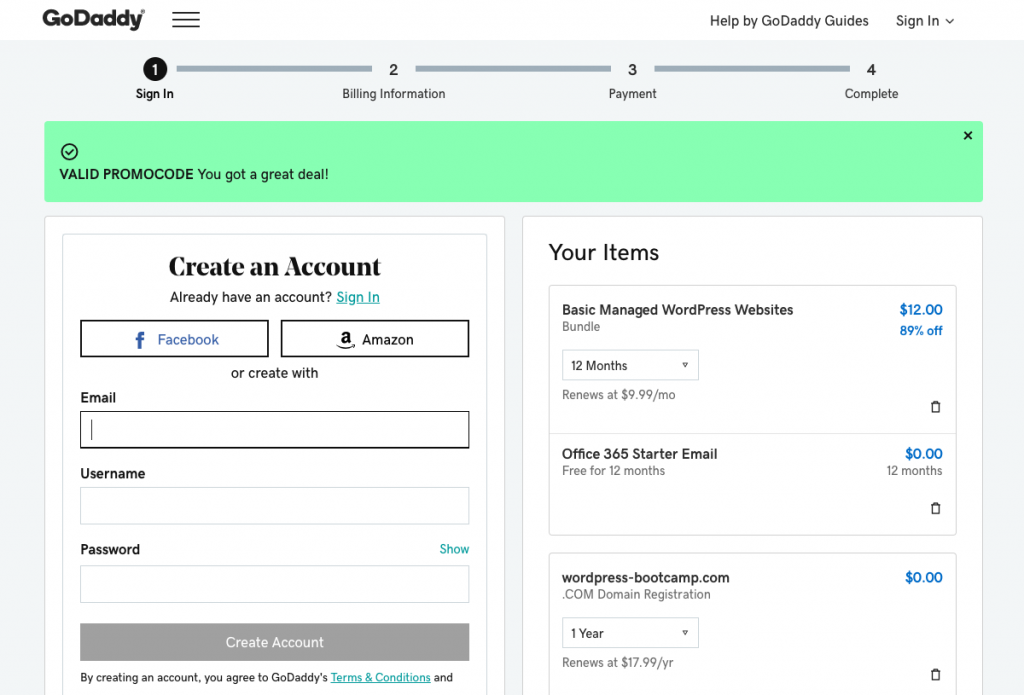
Task: Click the 89% off discount text
Action: click(921, 331)
